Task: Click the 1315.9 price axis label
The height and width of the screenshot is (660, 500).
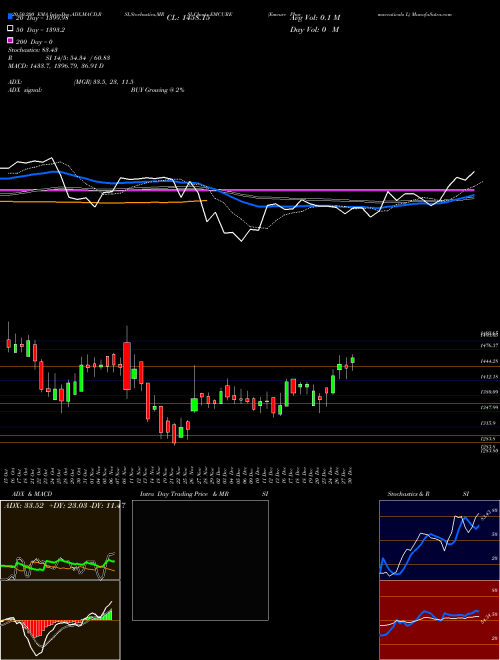Action: click(490, 423)
